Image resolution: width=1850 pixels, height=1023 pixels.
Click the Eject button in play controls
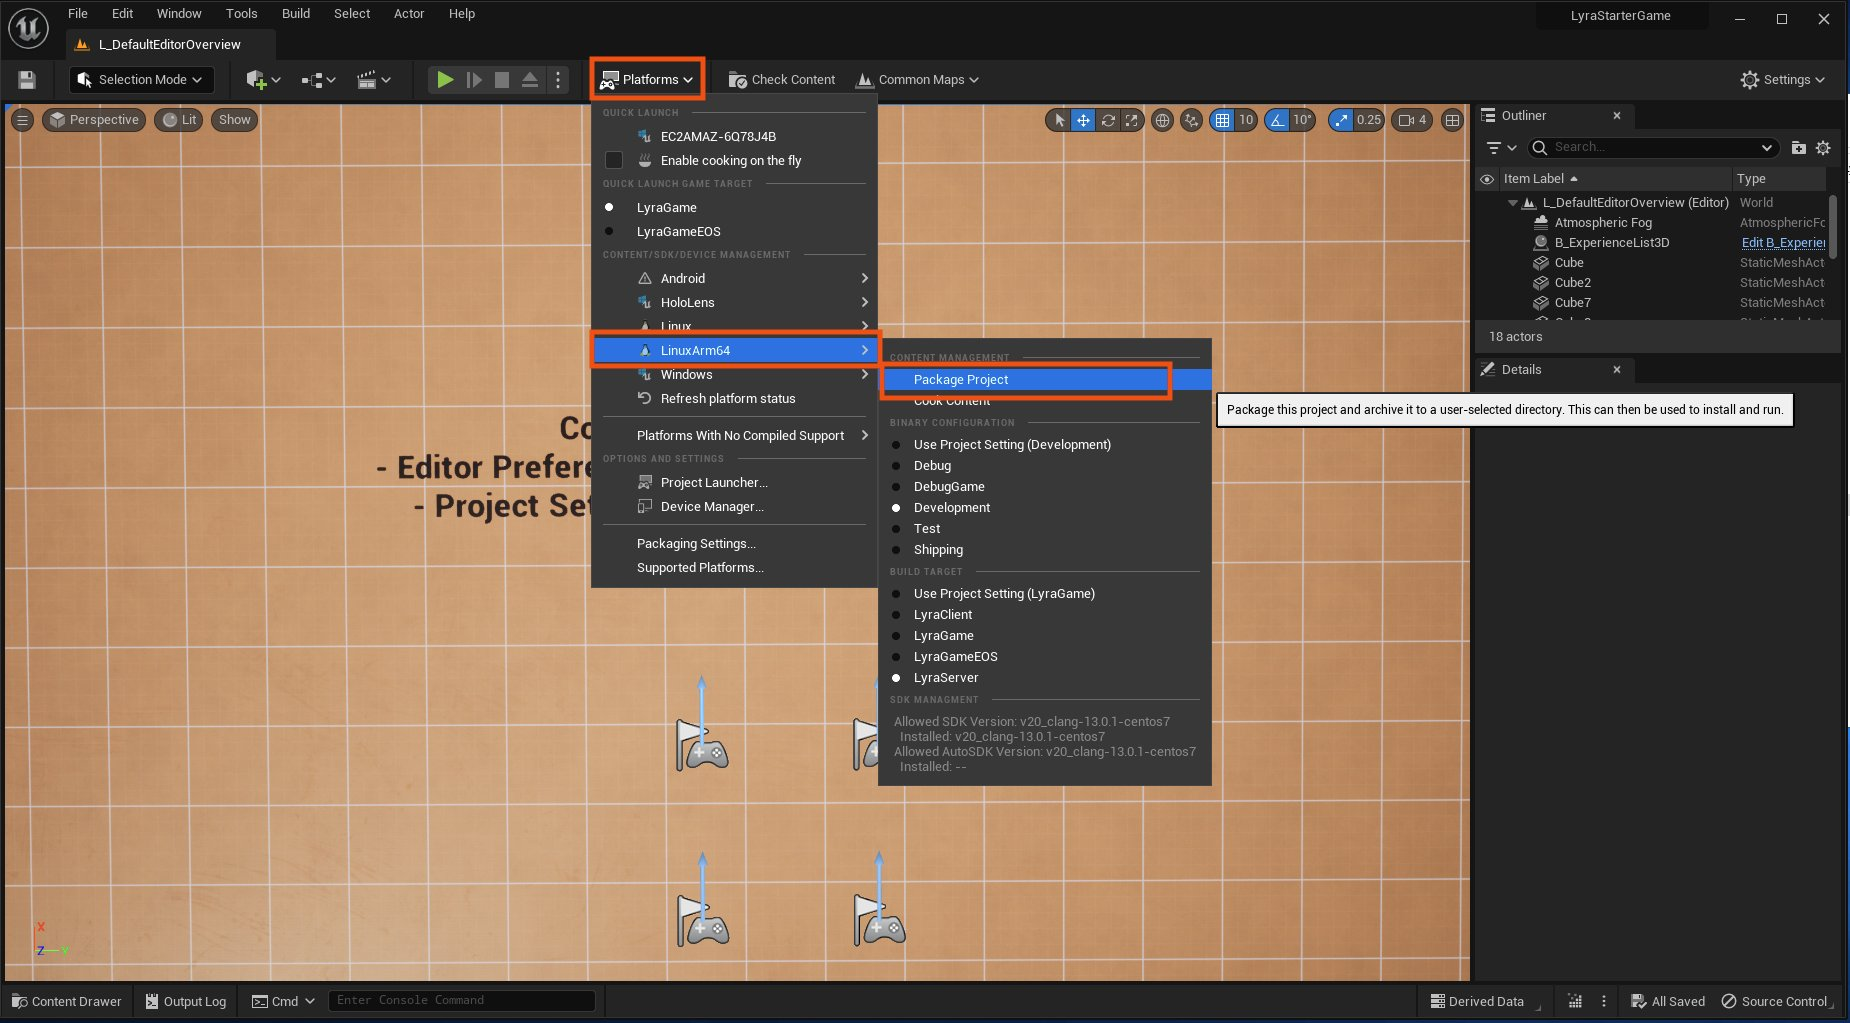530,80
